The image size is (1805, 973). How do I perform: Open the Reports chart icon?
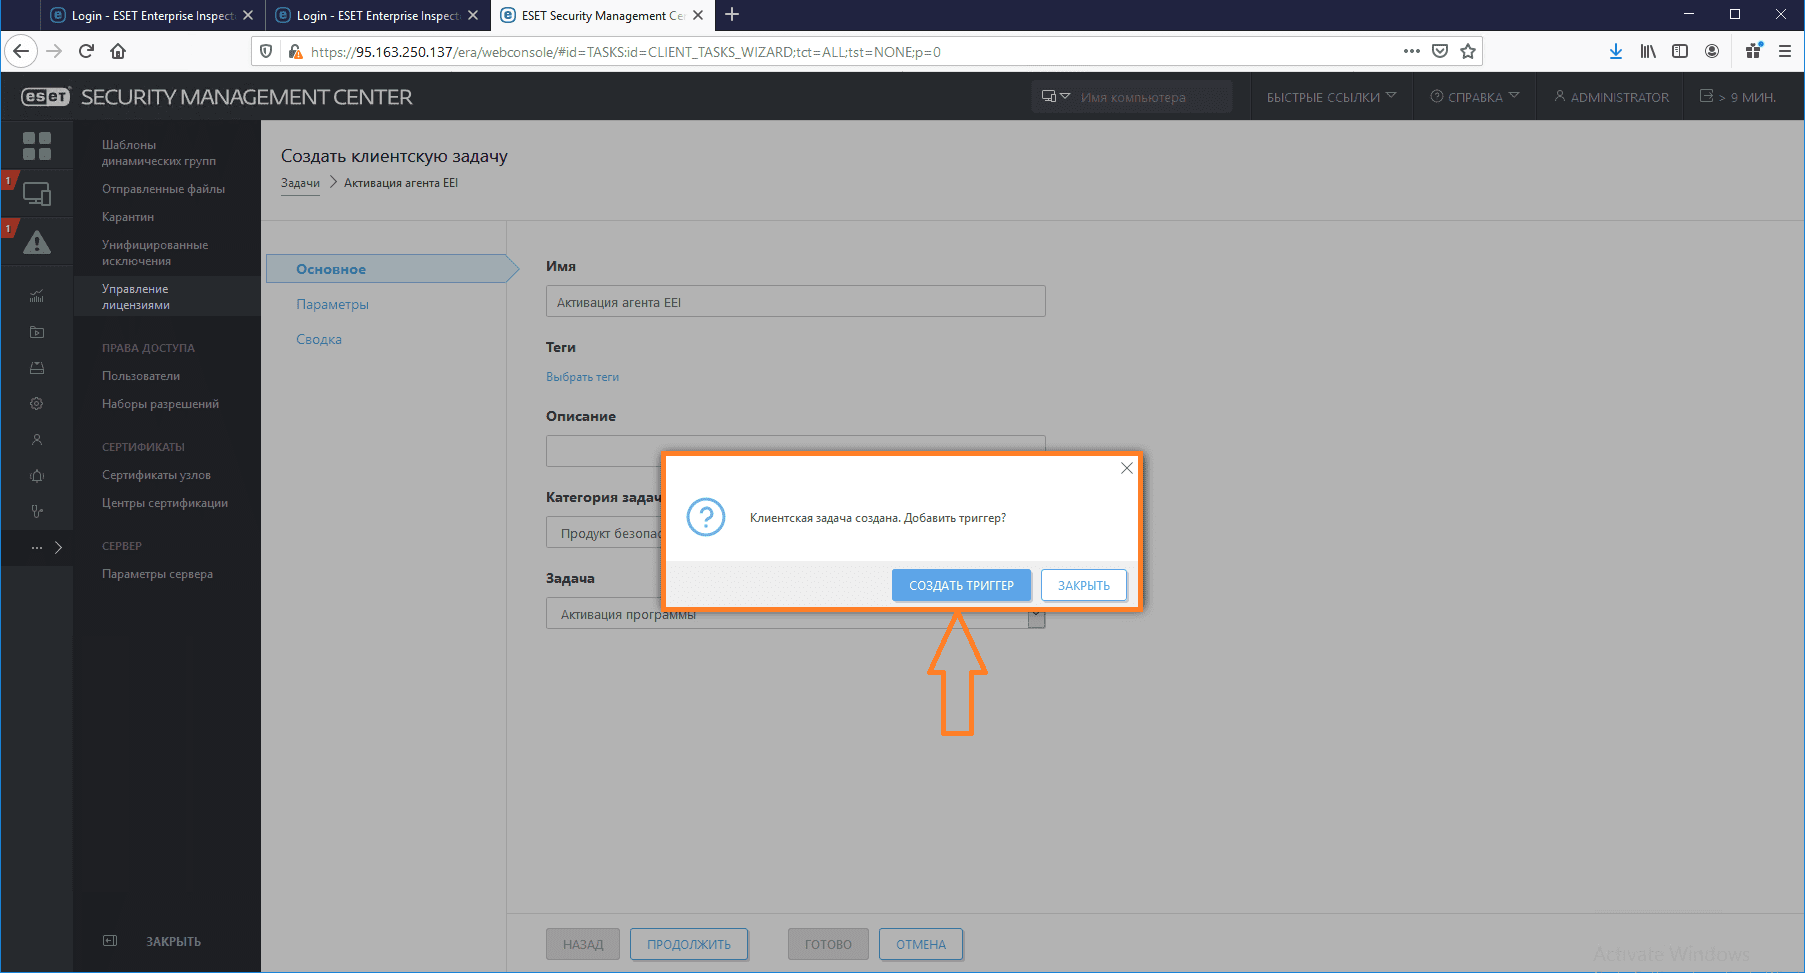[x=37, y=296]
